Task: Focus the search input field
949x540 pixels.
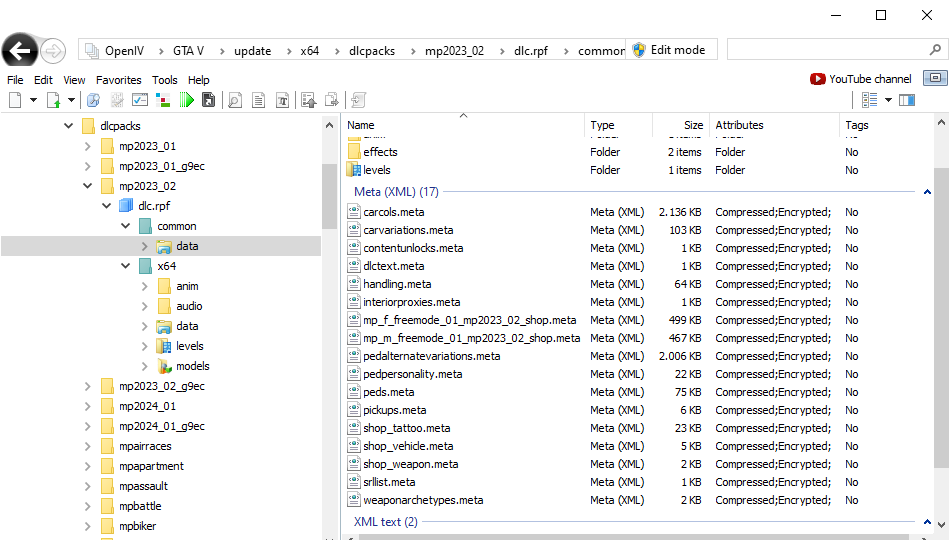Action: point(828,50)
